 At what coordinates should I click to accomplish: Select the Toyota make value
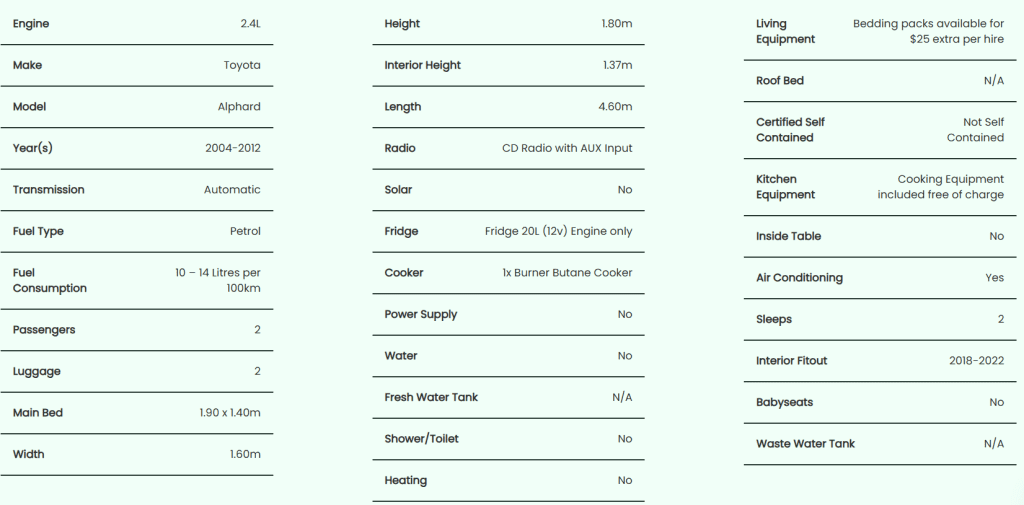click(x=242, y=65)
